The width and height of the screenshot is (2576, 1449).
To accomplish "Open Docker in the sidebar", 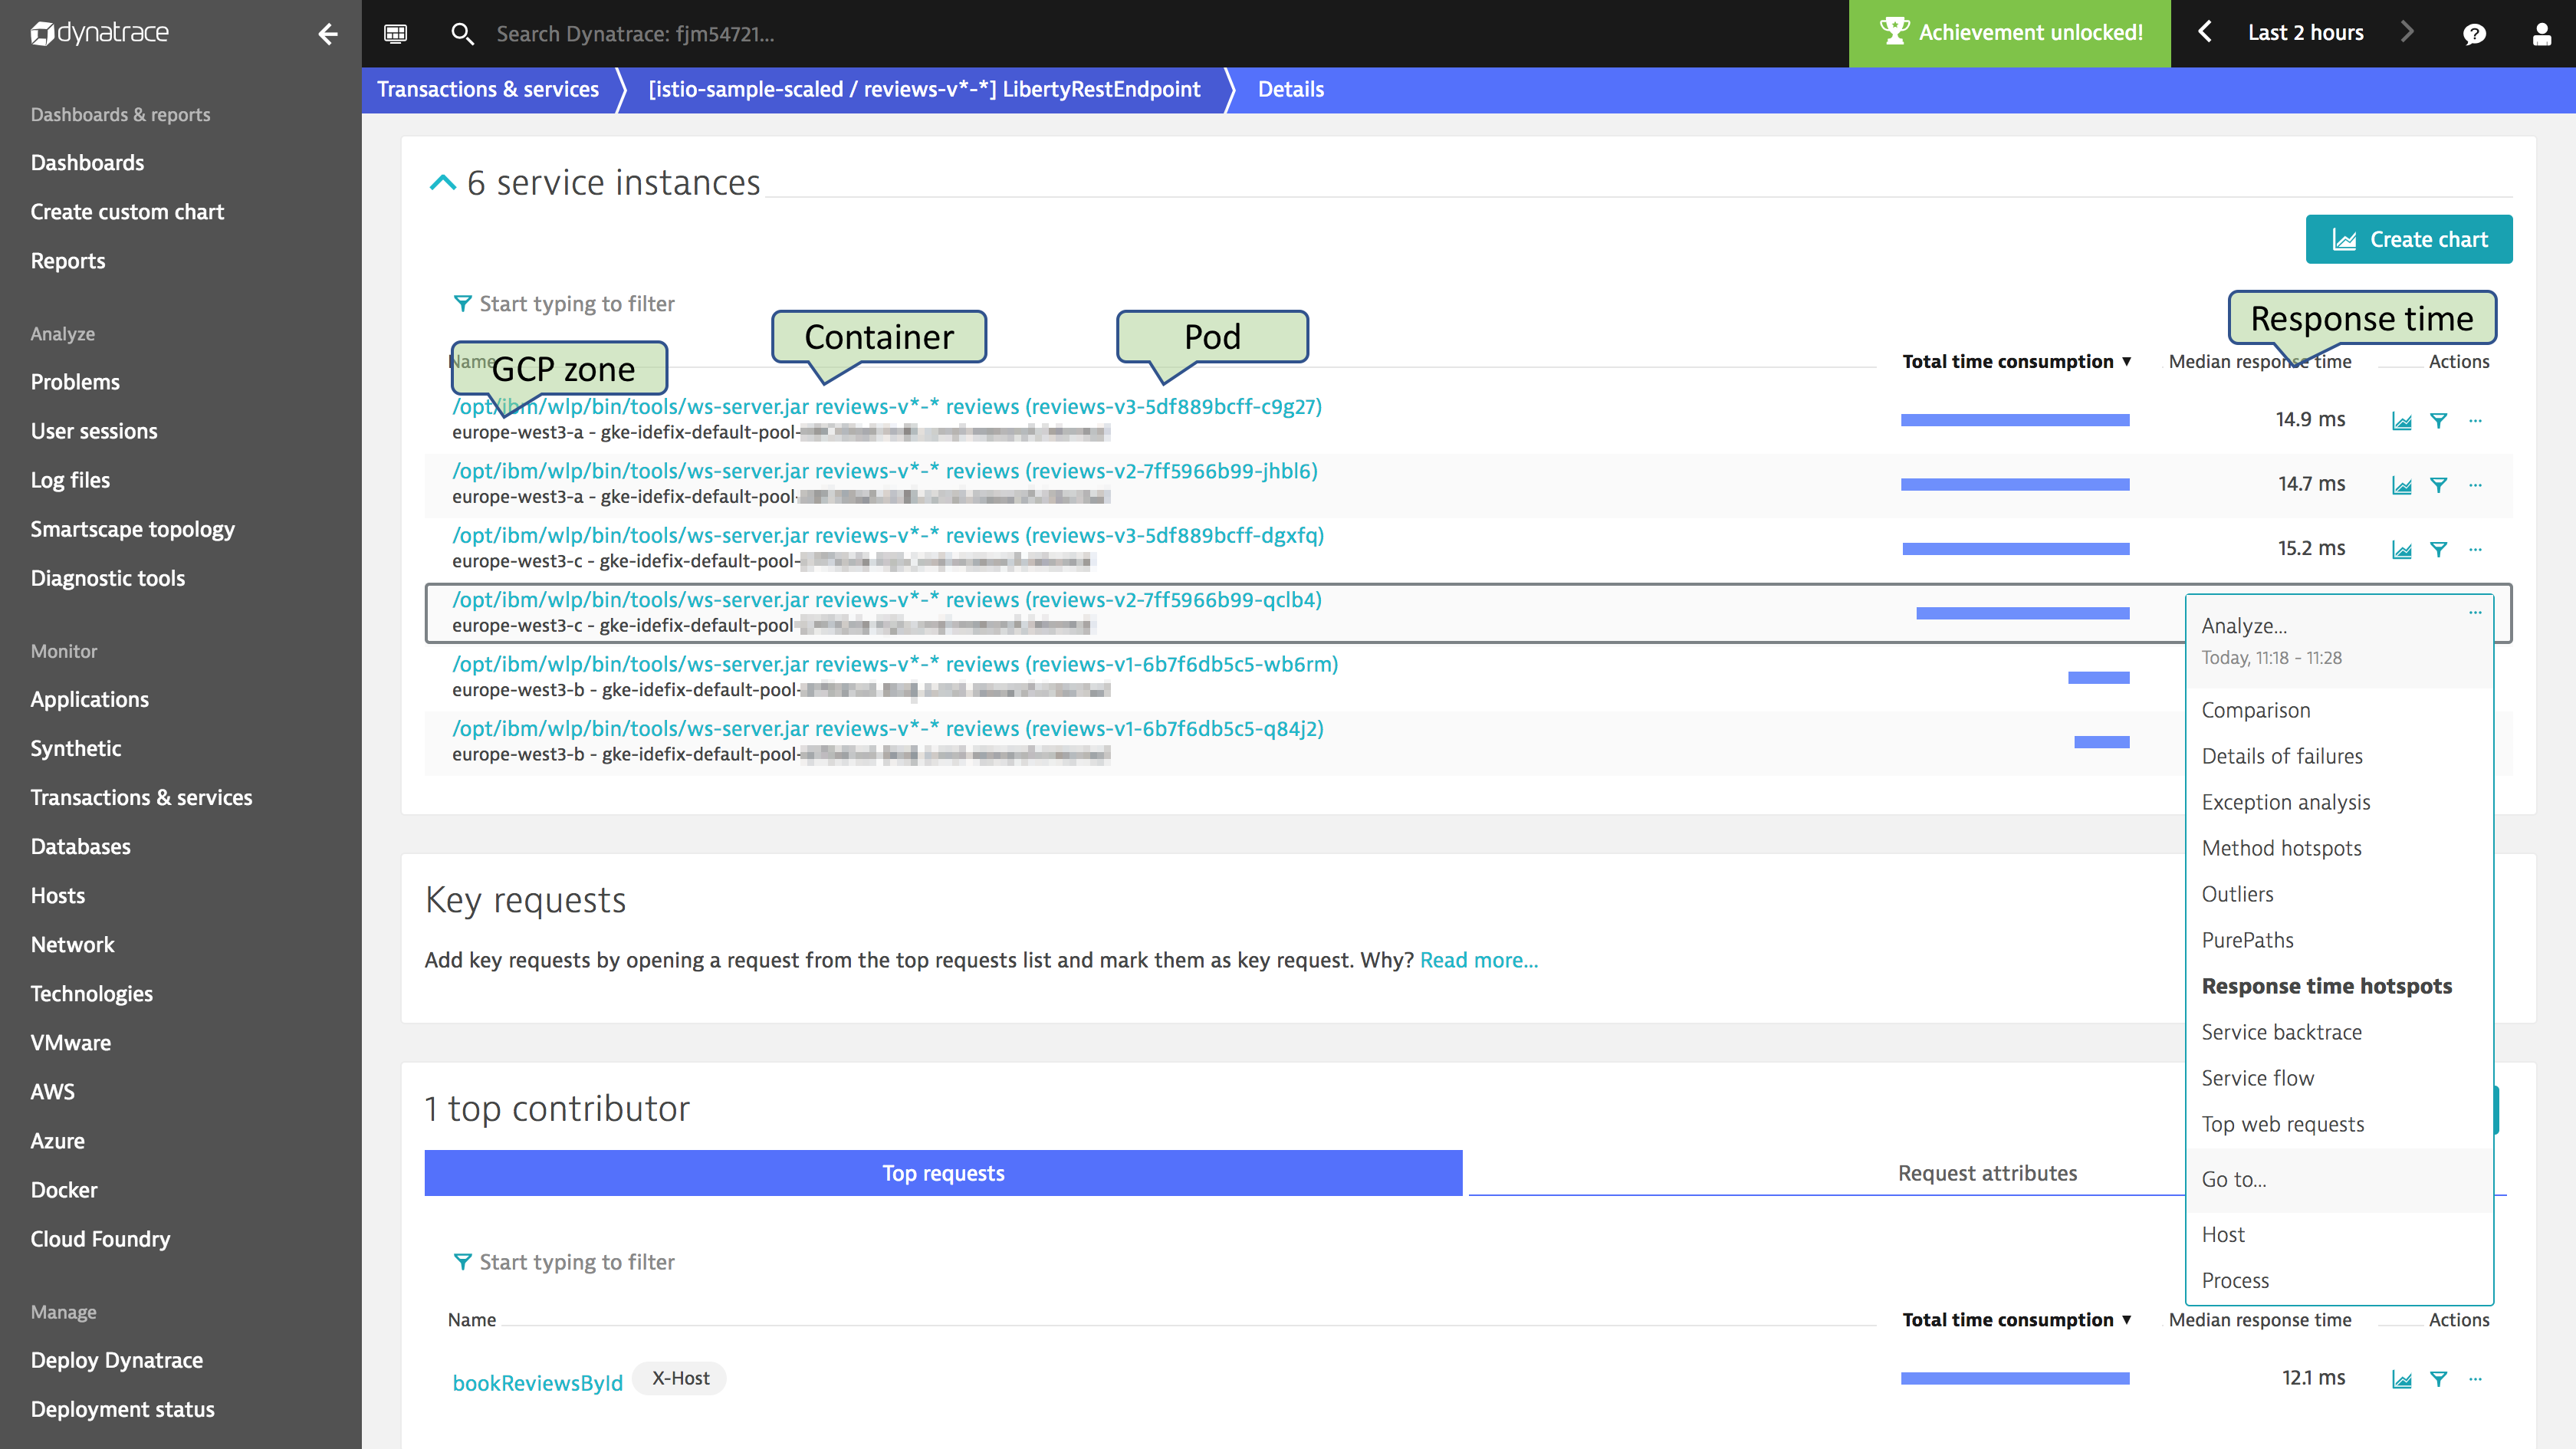I will click(x=64, y=1189).
